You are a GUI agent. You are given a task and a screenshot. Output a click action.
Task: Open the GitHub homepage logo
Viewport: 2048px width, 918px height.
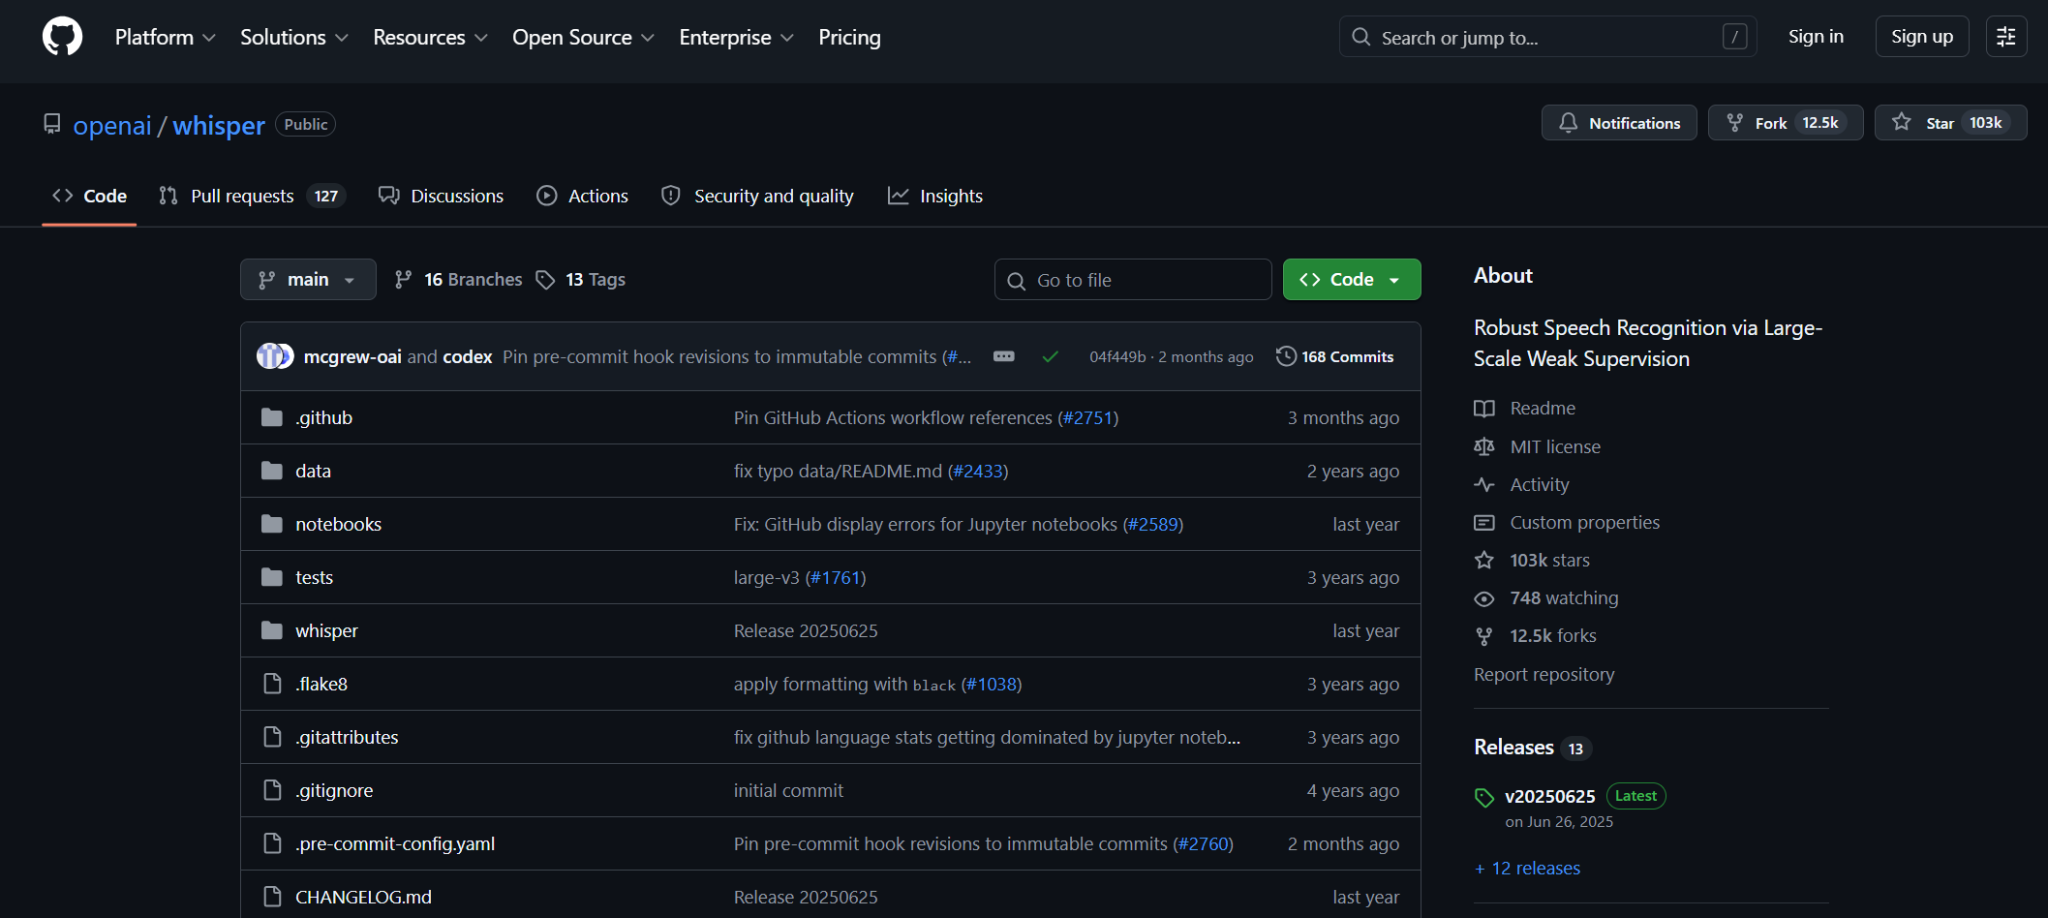point(62,37)
